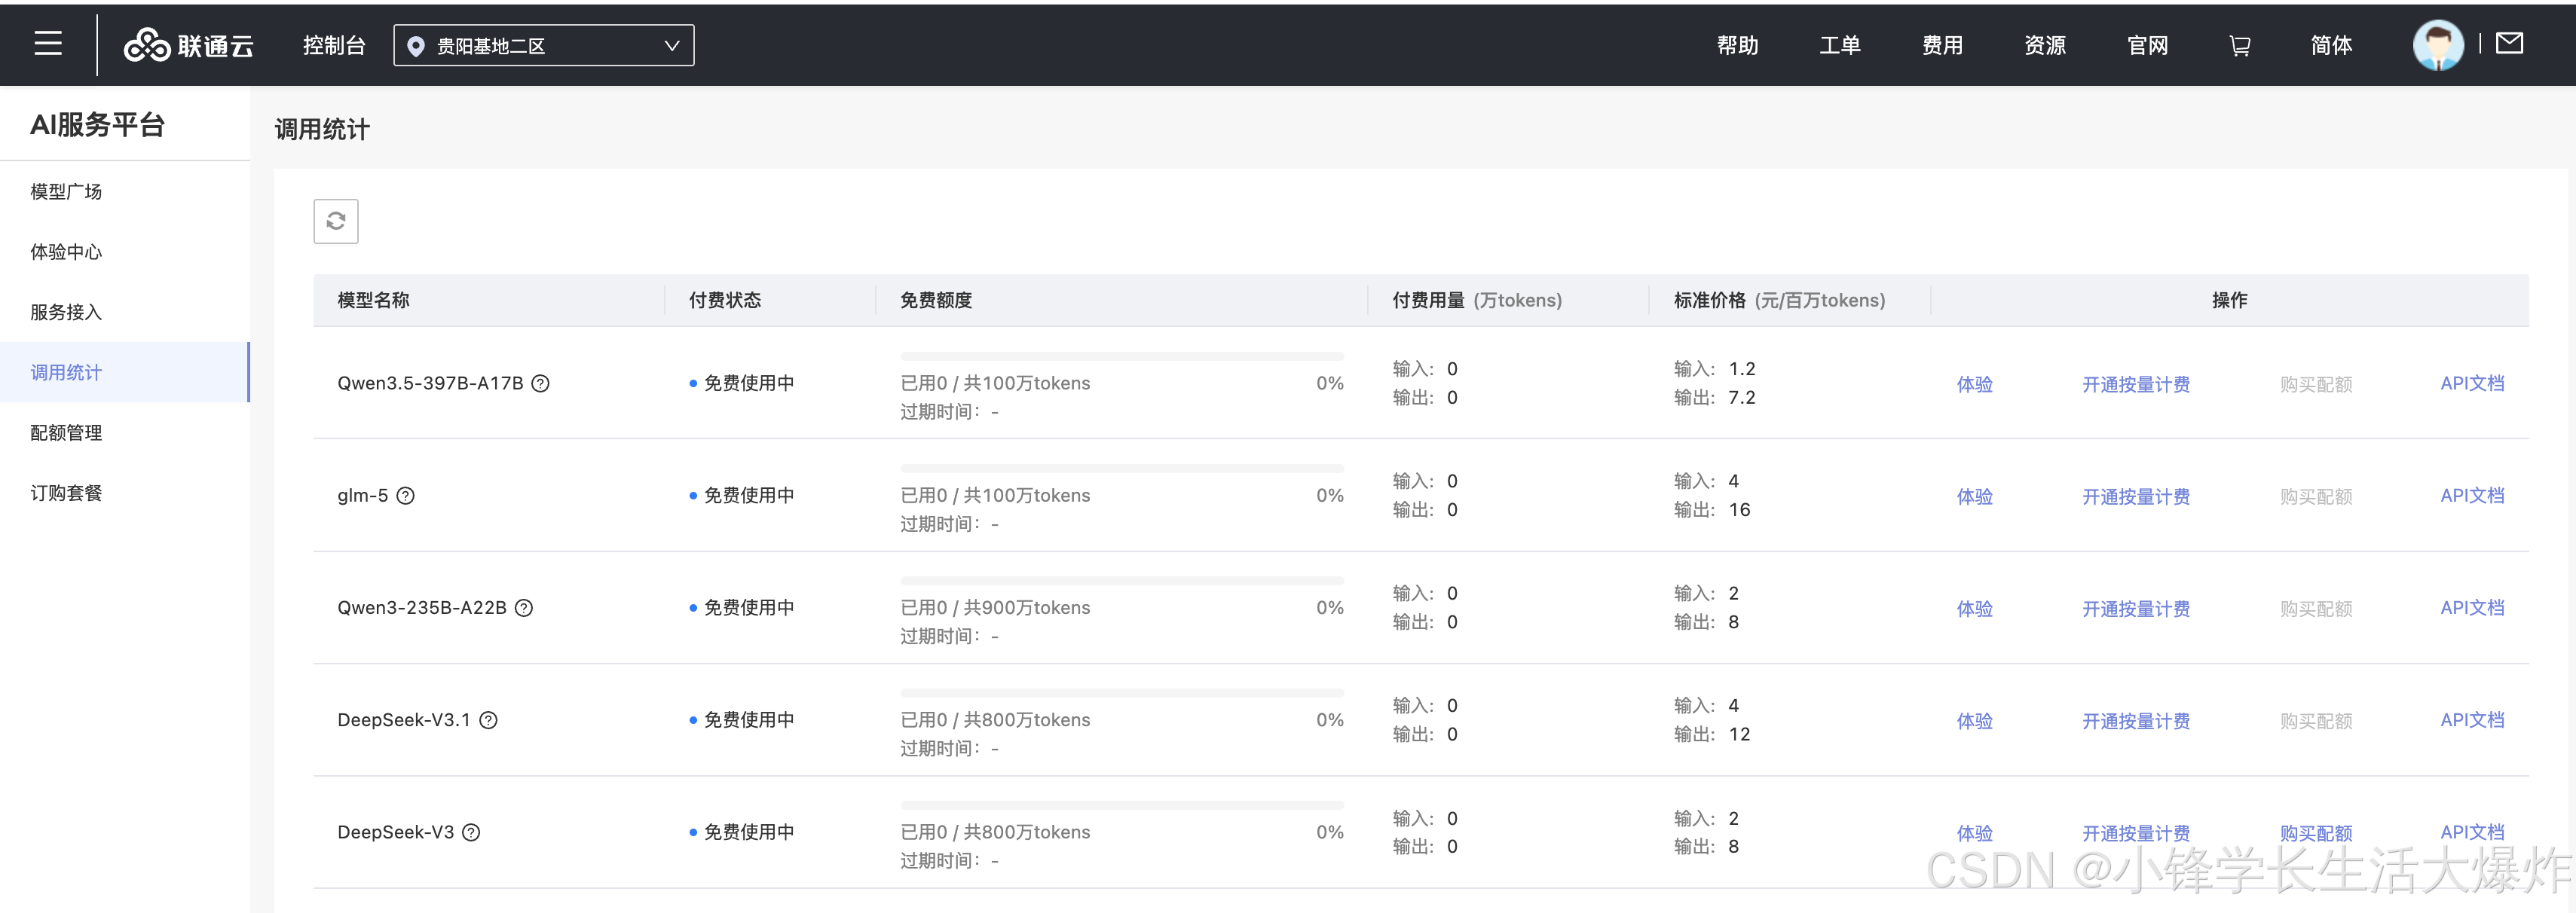2576x913 pixels.
Task: Open the mail envelope icon
Action: [x=2509, y=43]
